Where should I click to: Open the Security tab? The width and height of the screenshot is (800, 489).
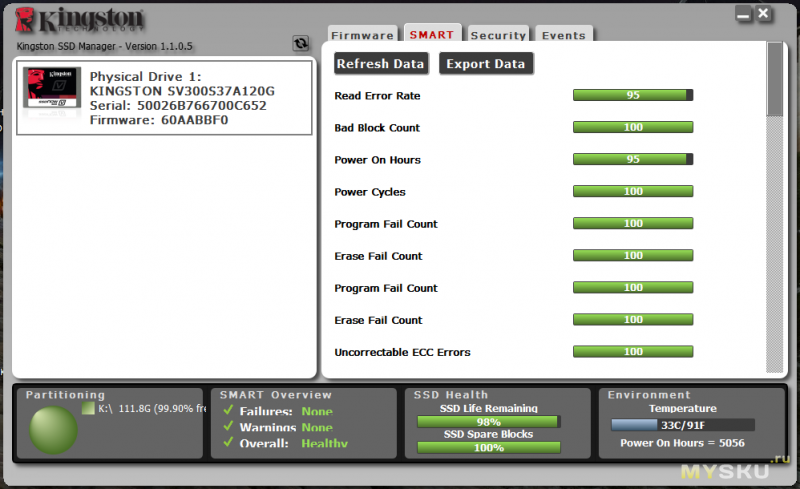pyautogui.click(x=498, y=34)
